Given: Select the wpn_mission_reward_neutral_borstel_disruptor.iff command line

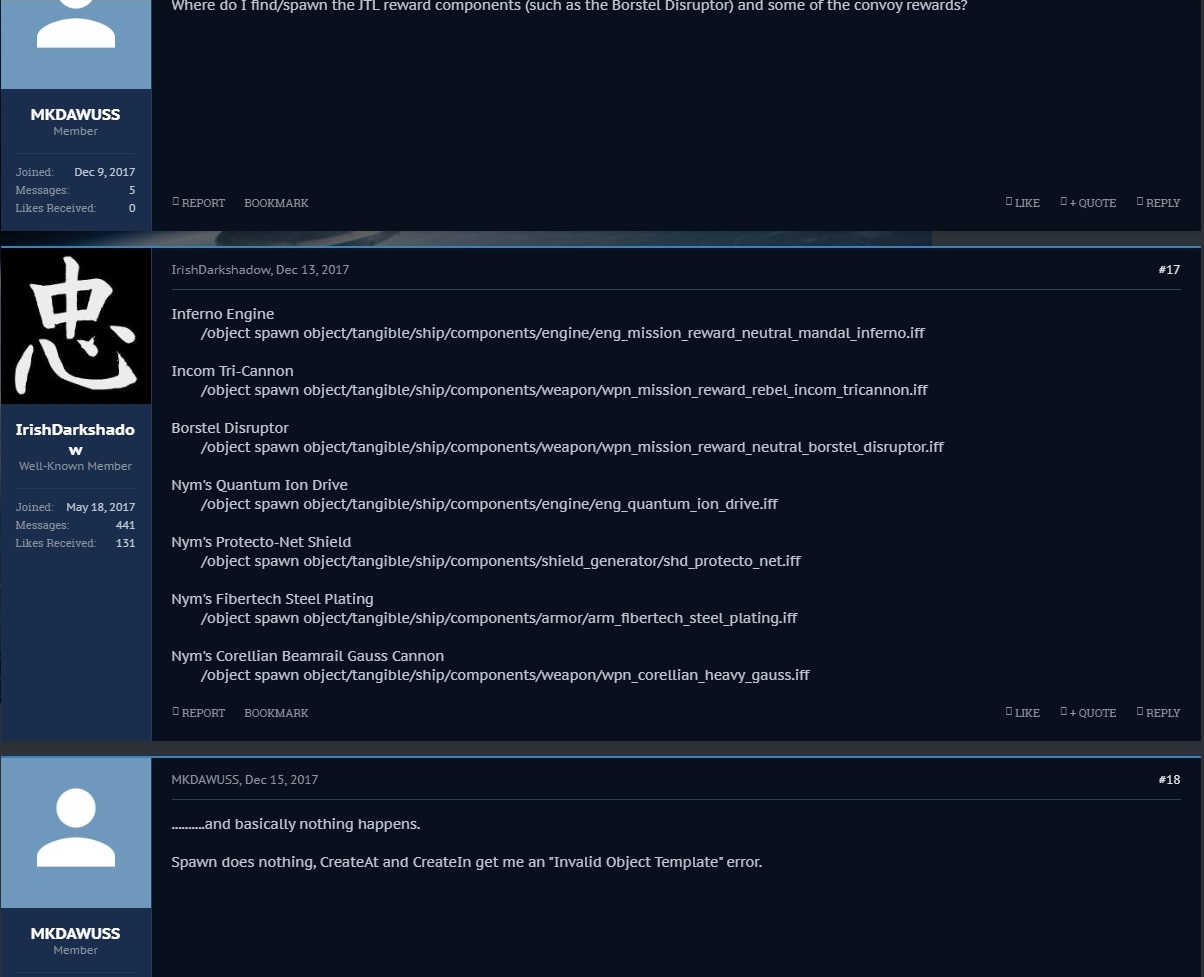Looking at the screenshot, I should (x=572, y=447).
